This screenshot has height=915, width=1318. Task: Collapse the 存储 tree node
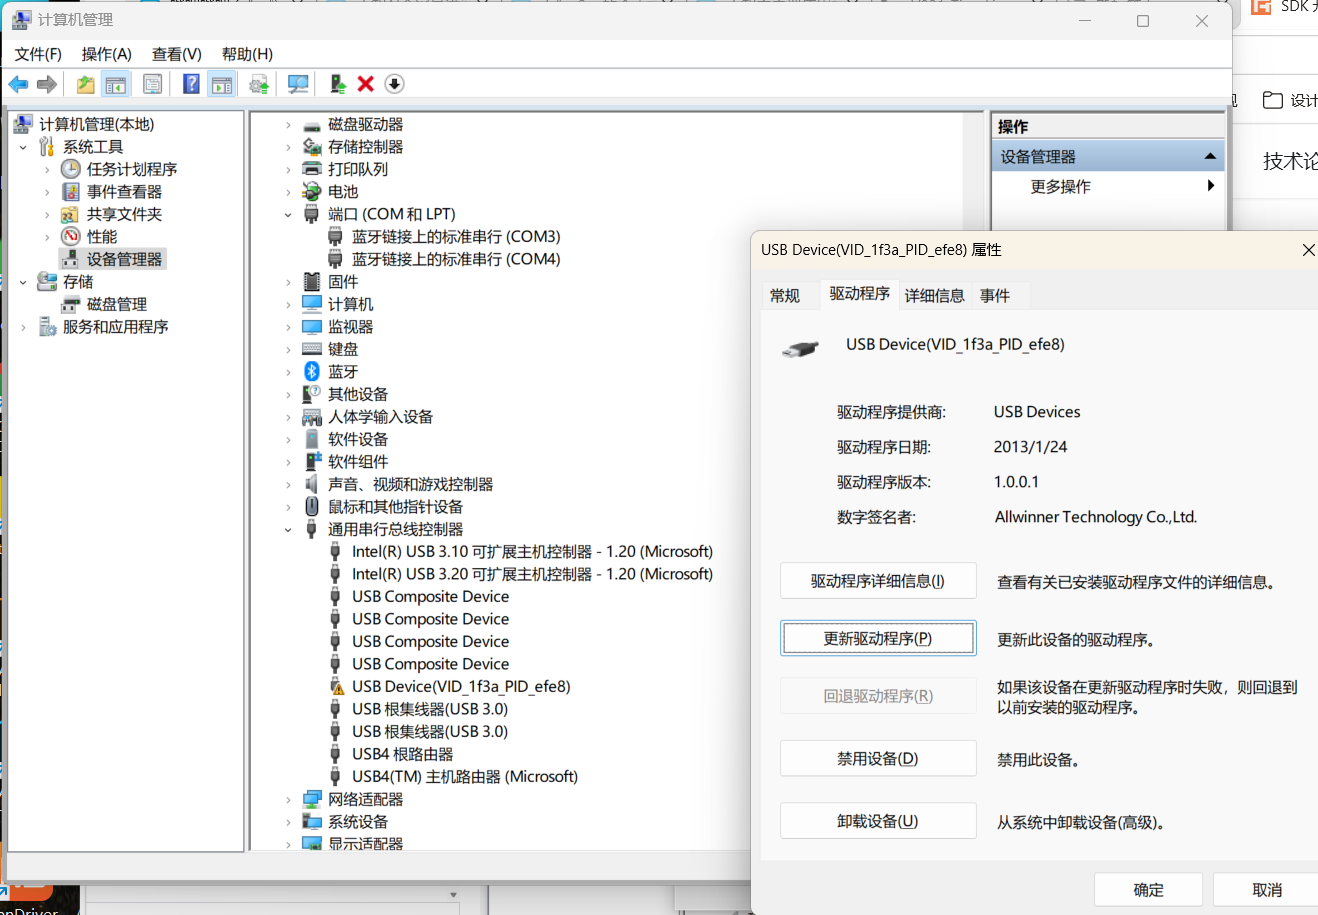23,282
